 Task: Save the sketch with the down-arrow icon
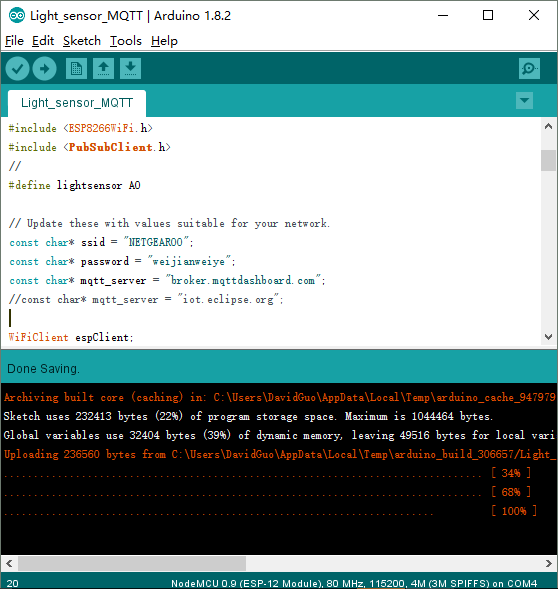tap(130, 68)
